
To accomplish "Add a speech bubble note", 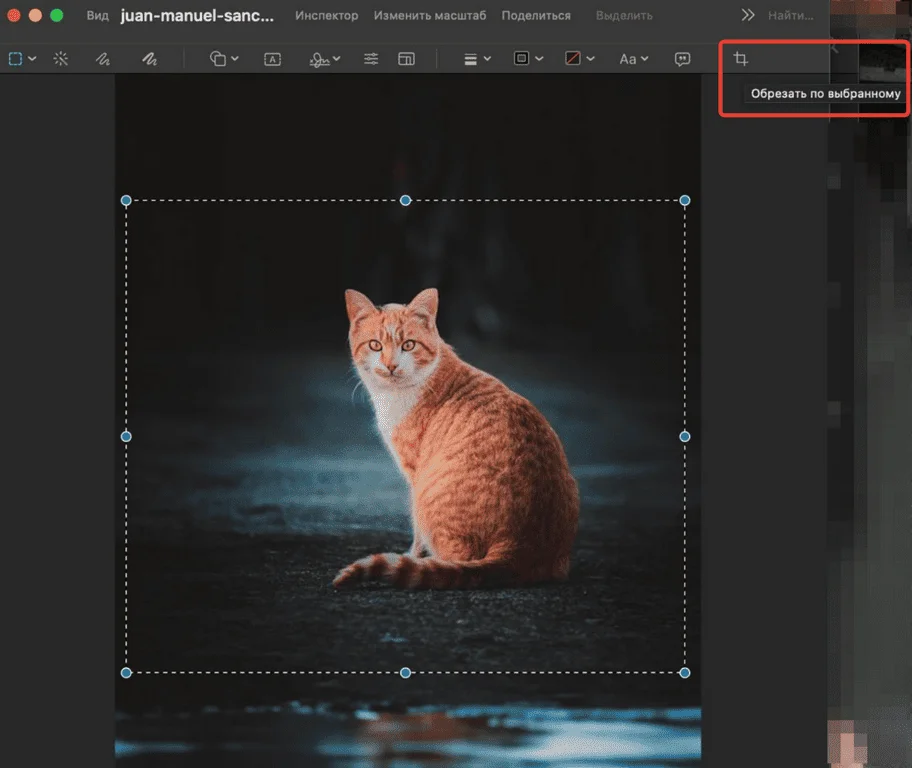I will click(x=682, y=59).
